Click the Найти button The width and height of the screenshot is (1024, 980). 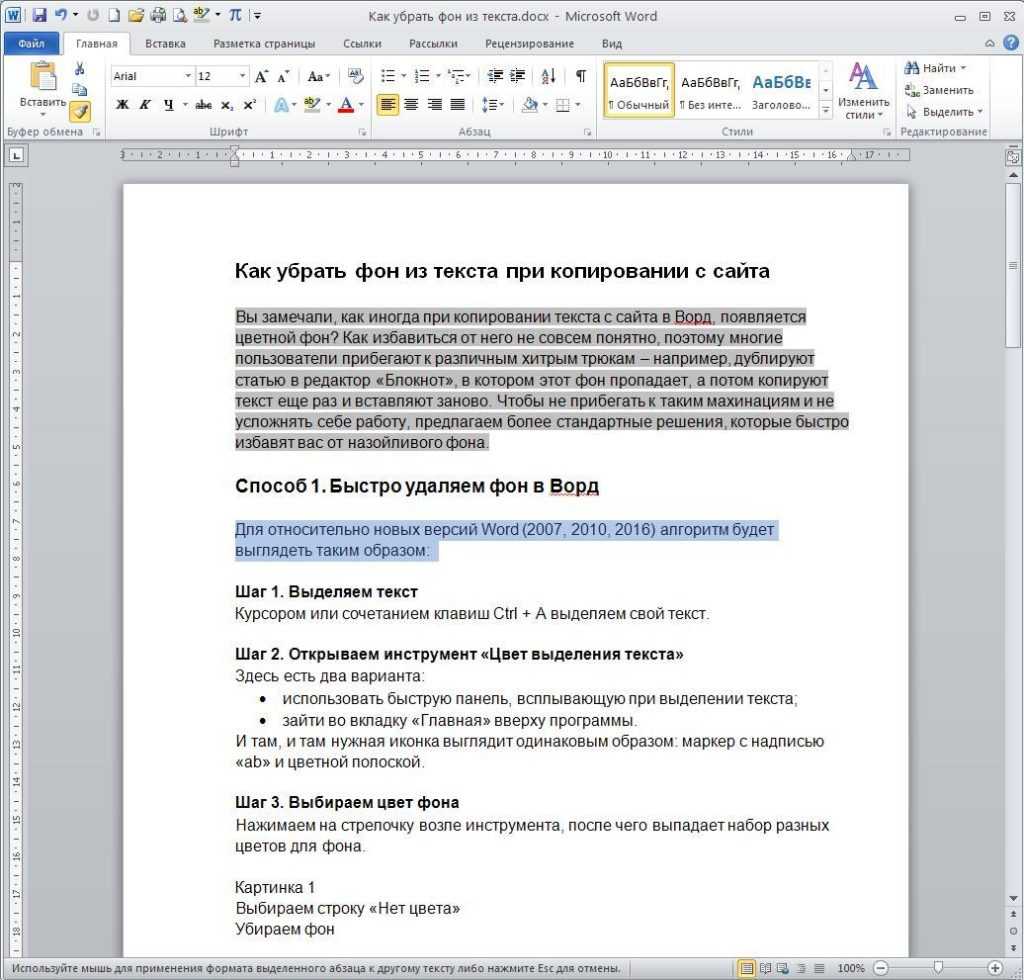(x=935, y=68)
